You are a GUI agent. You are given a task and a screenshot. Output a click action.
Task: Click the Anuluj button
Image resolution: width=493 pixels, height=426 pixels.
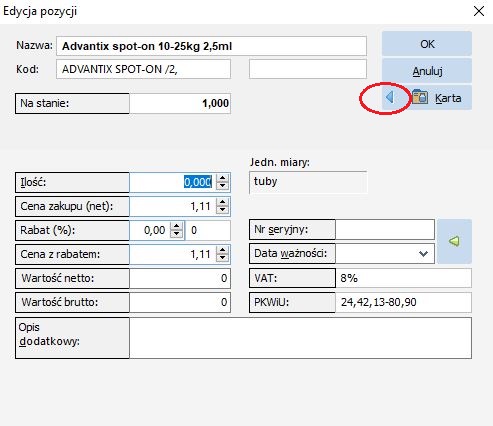[x=427, y=71]
